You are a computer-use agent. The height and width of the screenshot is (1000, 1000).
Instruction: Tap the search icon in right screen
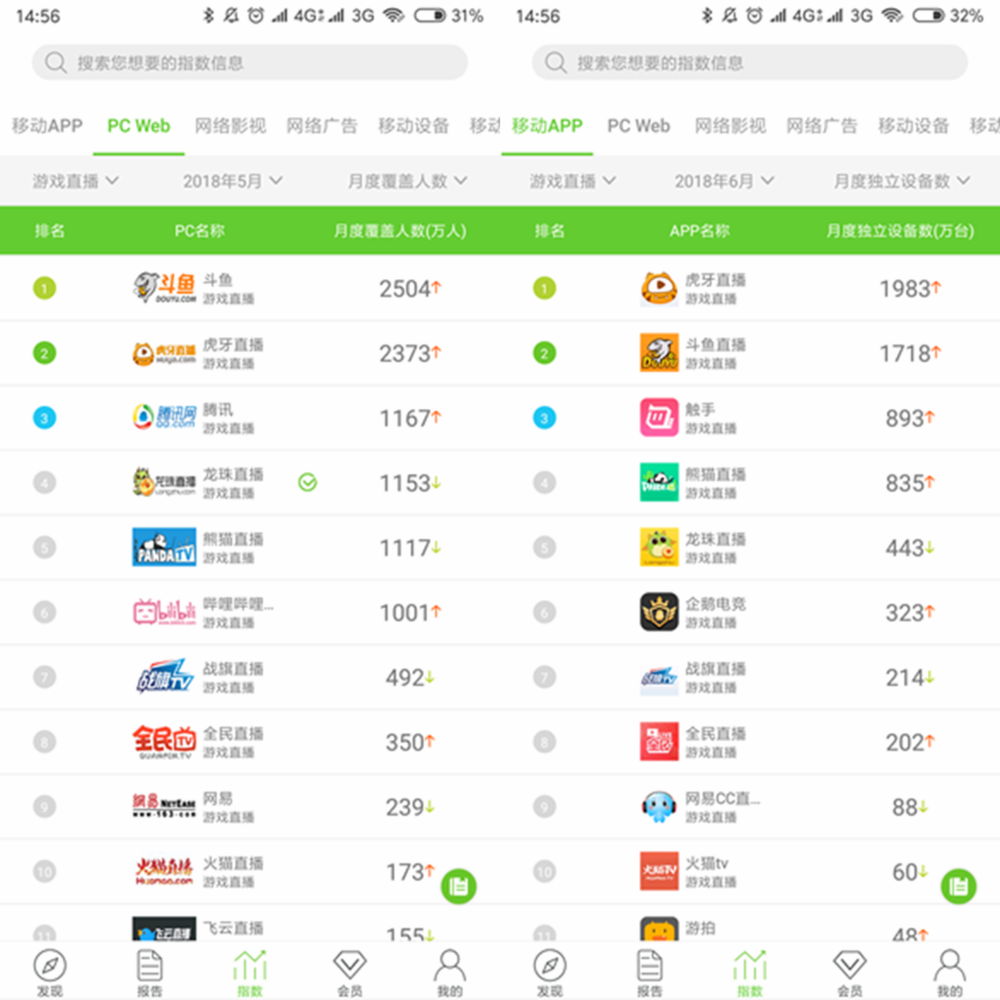click(555, 62)
